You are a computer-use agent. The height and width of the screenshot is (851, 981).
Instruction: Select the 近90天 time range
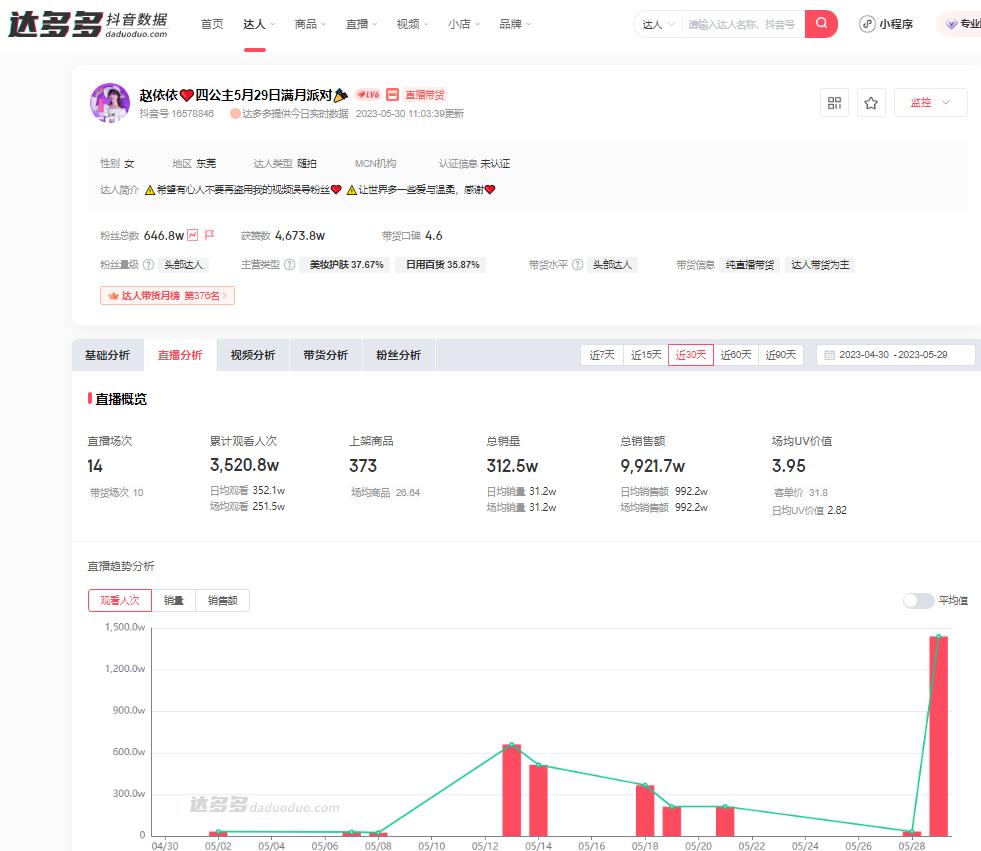(x=780, y=354)
